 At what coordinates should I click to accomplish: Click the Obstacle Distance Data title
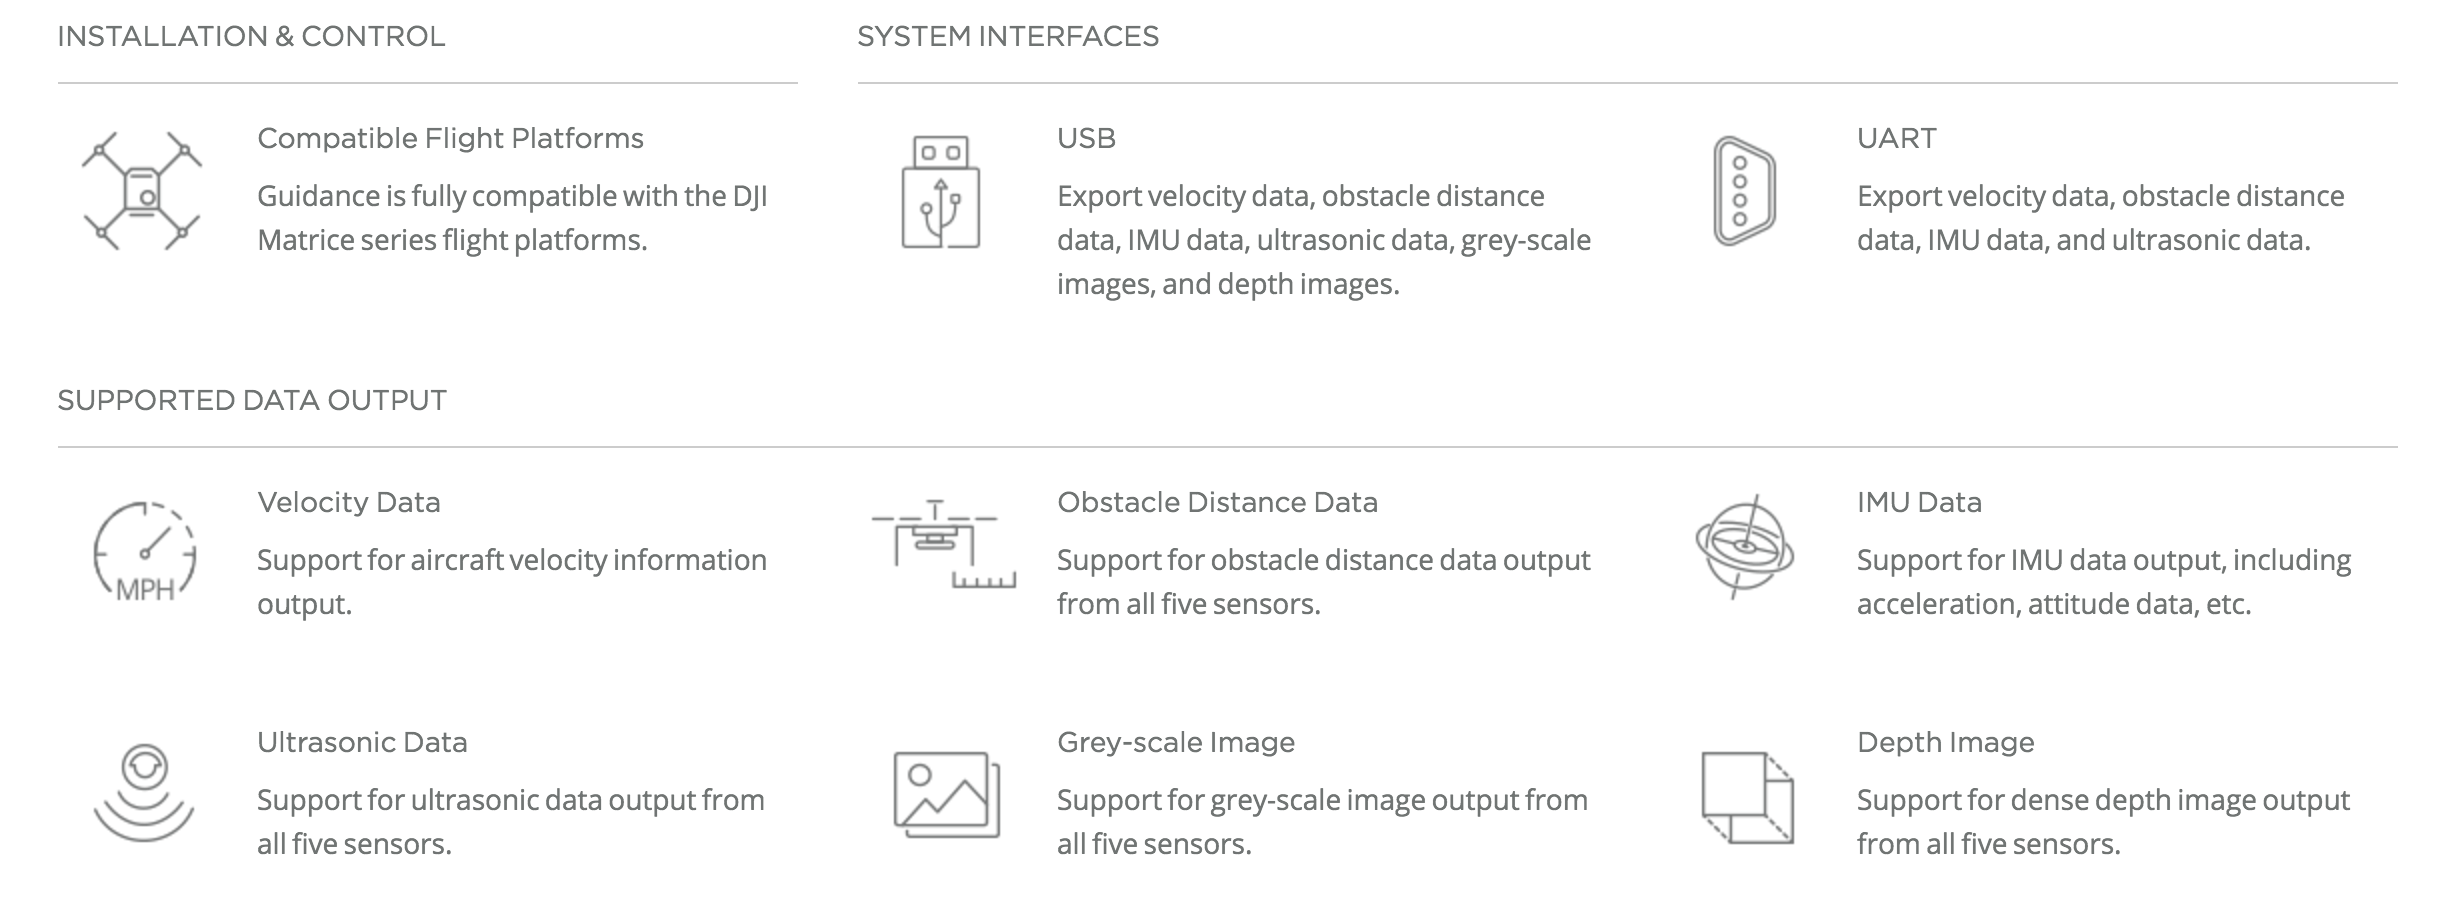[1217, 502]
